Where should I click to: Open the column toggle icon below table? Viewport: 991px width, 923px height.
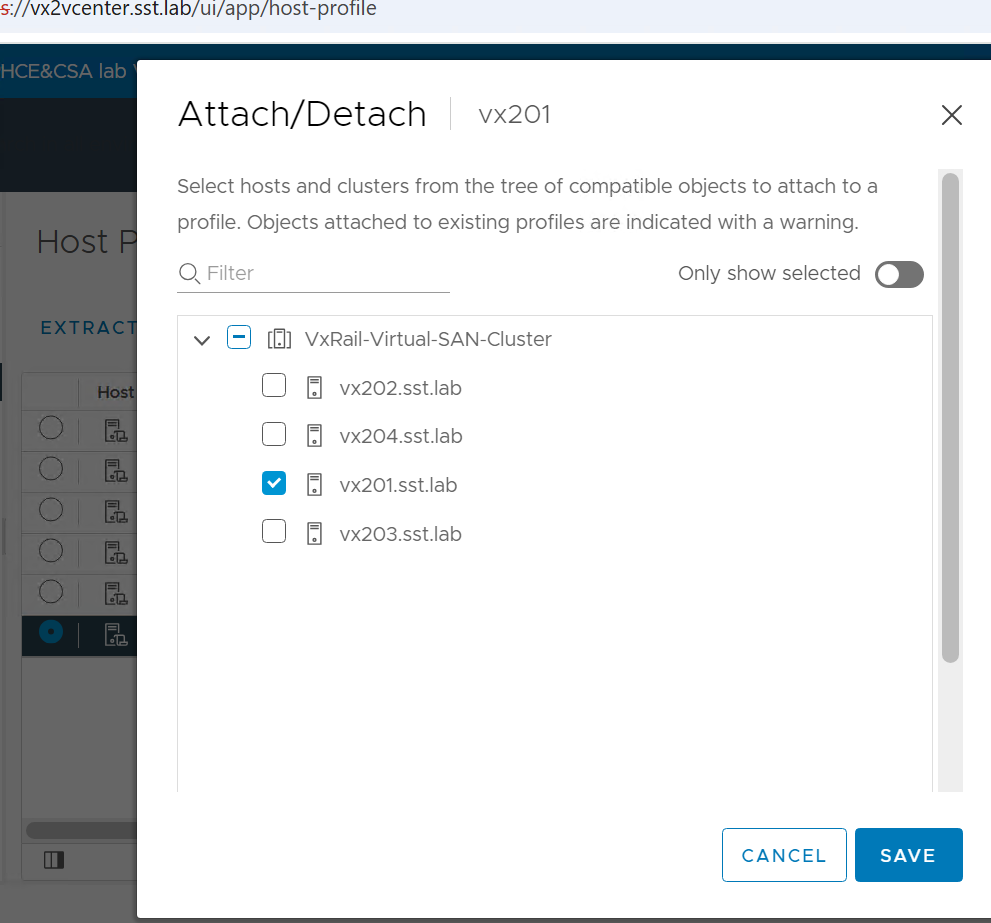pyautogui.click(x=54, y=860)
